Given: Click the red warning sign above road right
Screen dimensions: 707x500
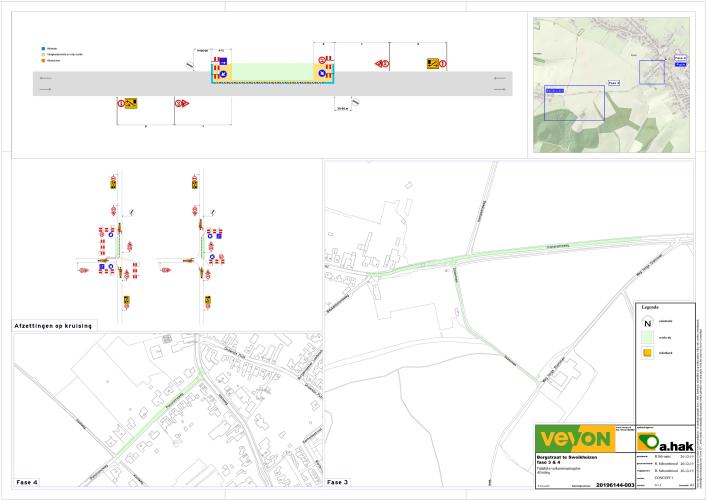Looking at the screenshot, I should [x=381, y=64].
